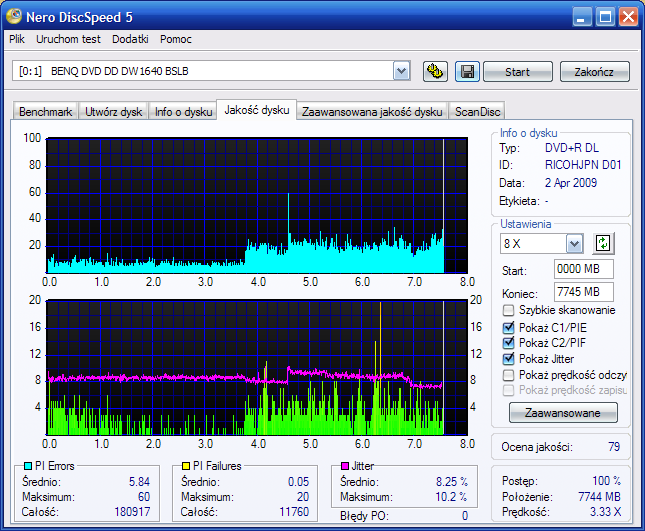Click the Zakończ button
Viewport: 645px width, 531px height.
tap(594, 72)
